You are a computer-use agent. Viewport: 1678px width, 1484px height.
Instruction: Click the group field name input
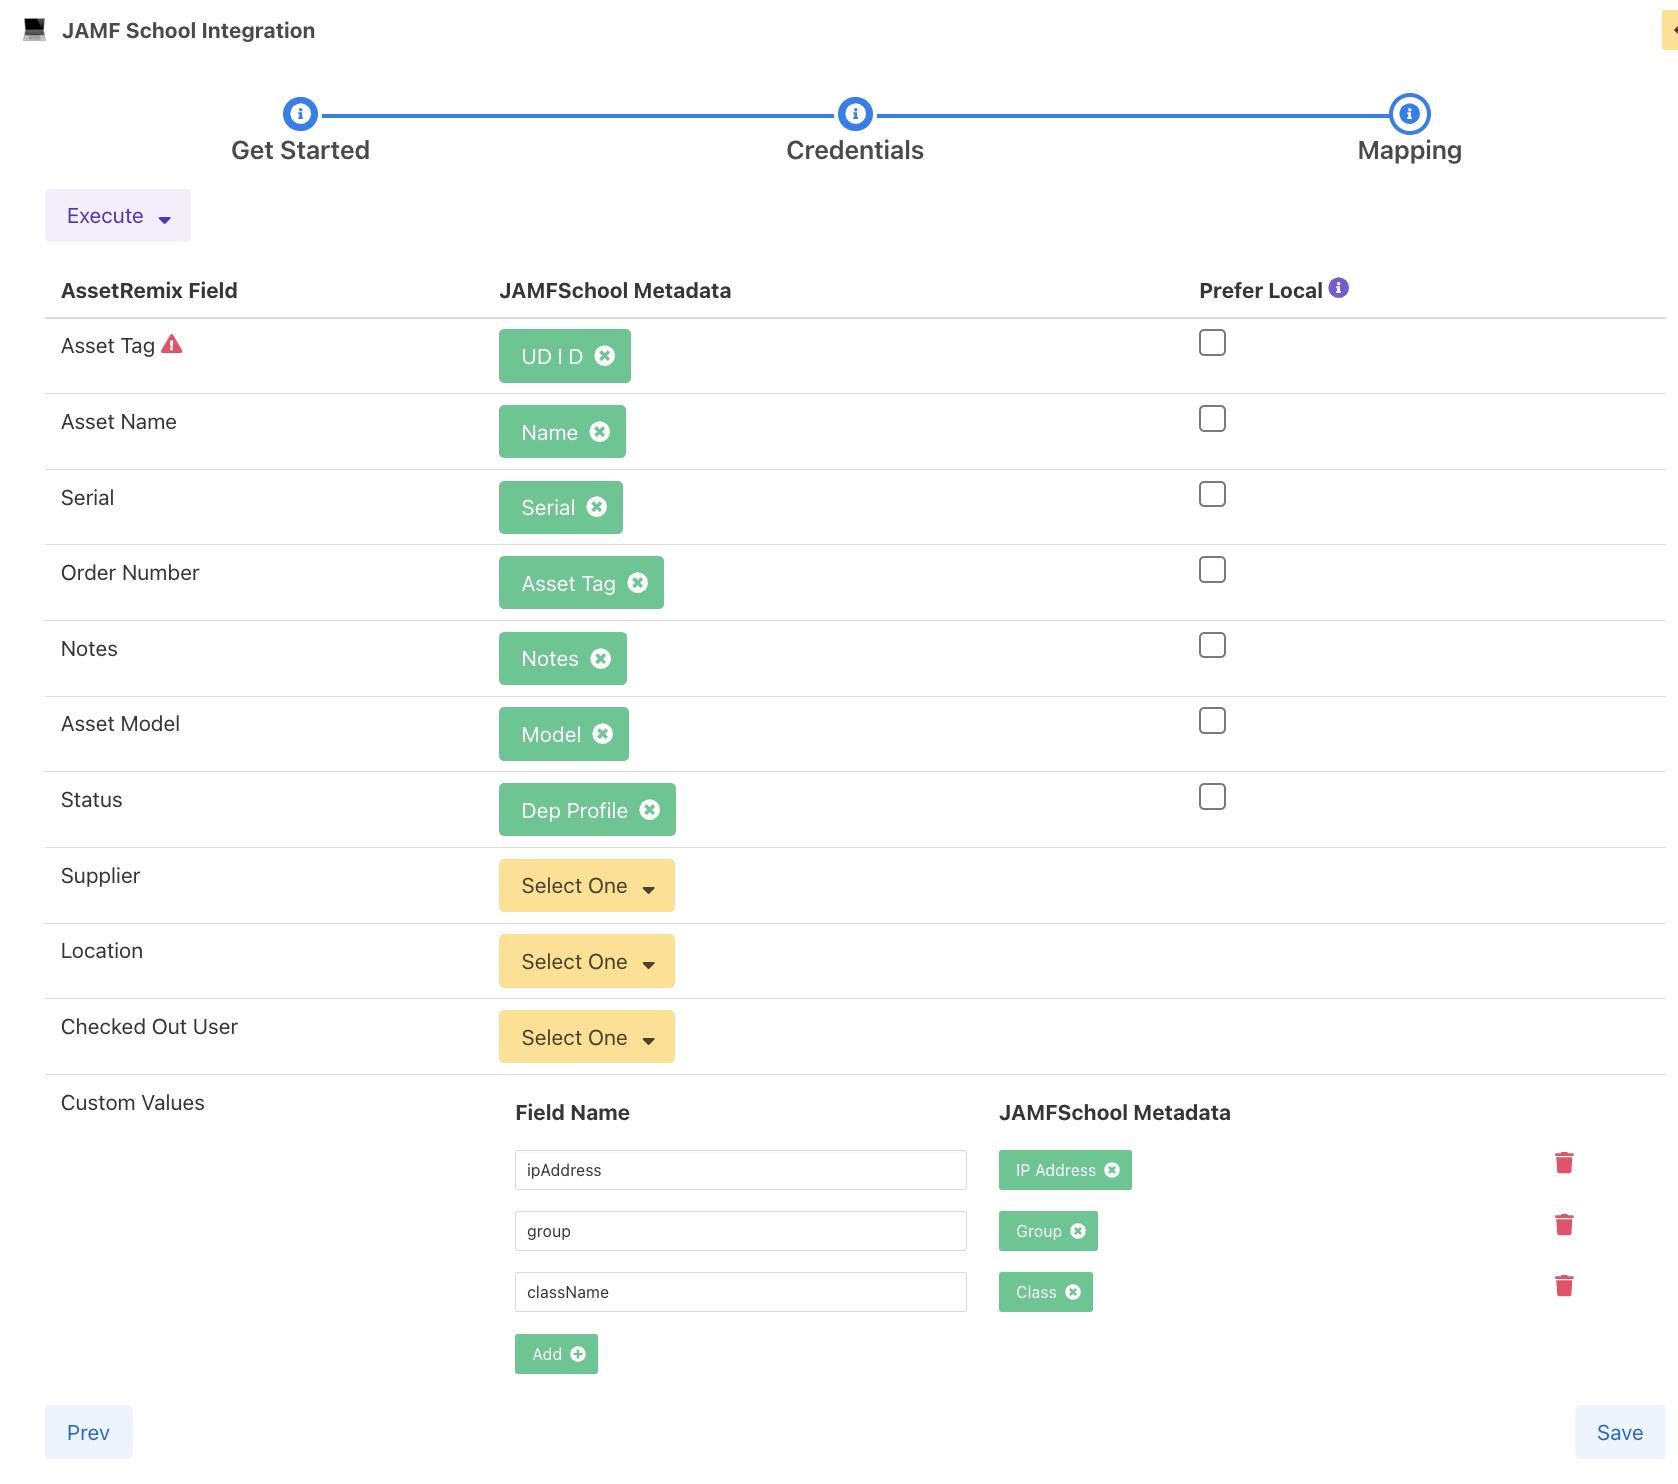pos(740,1231)
